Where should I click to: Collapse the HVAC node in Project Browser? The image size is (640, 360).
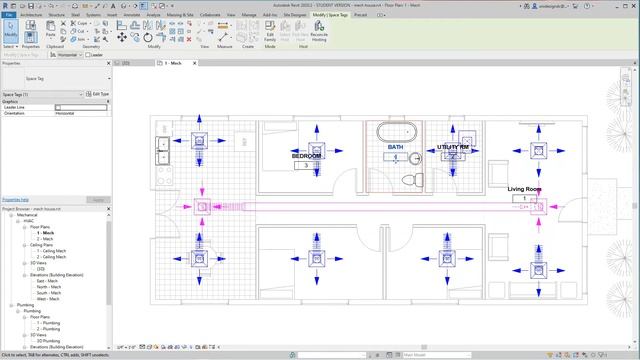18,221
